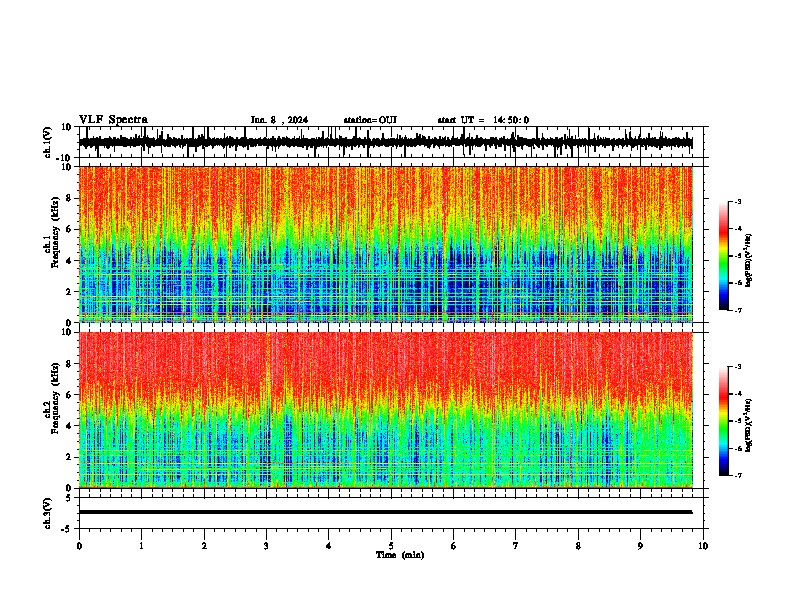Select the date label ending in 2024
The width and height of the screenshot is (792, 612).
[279, 120]
